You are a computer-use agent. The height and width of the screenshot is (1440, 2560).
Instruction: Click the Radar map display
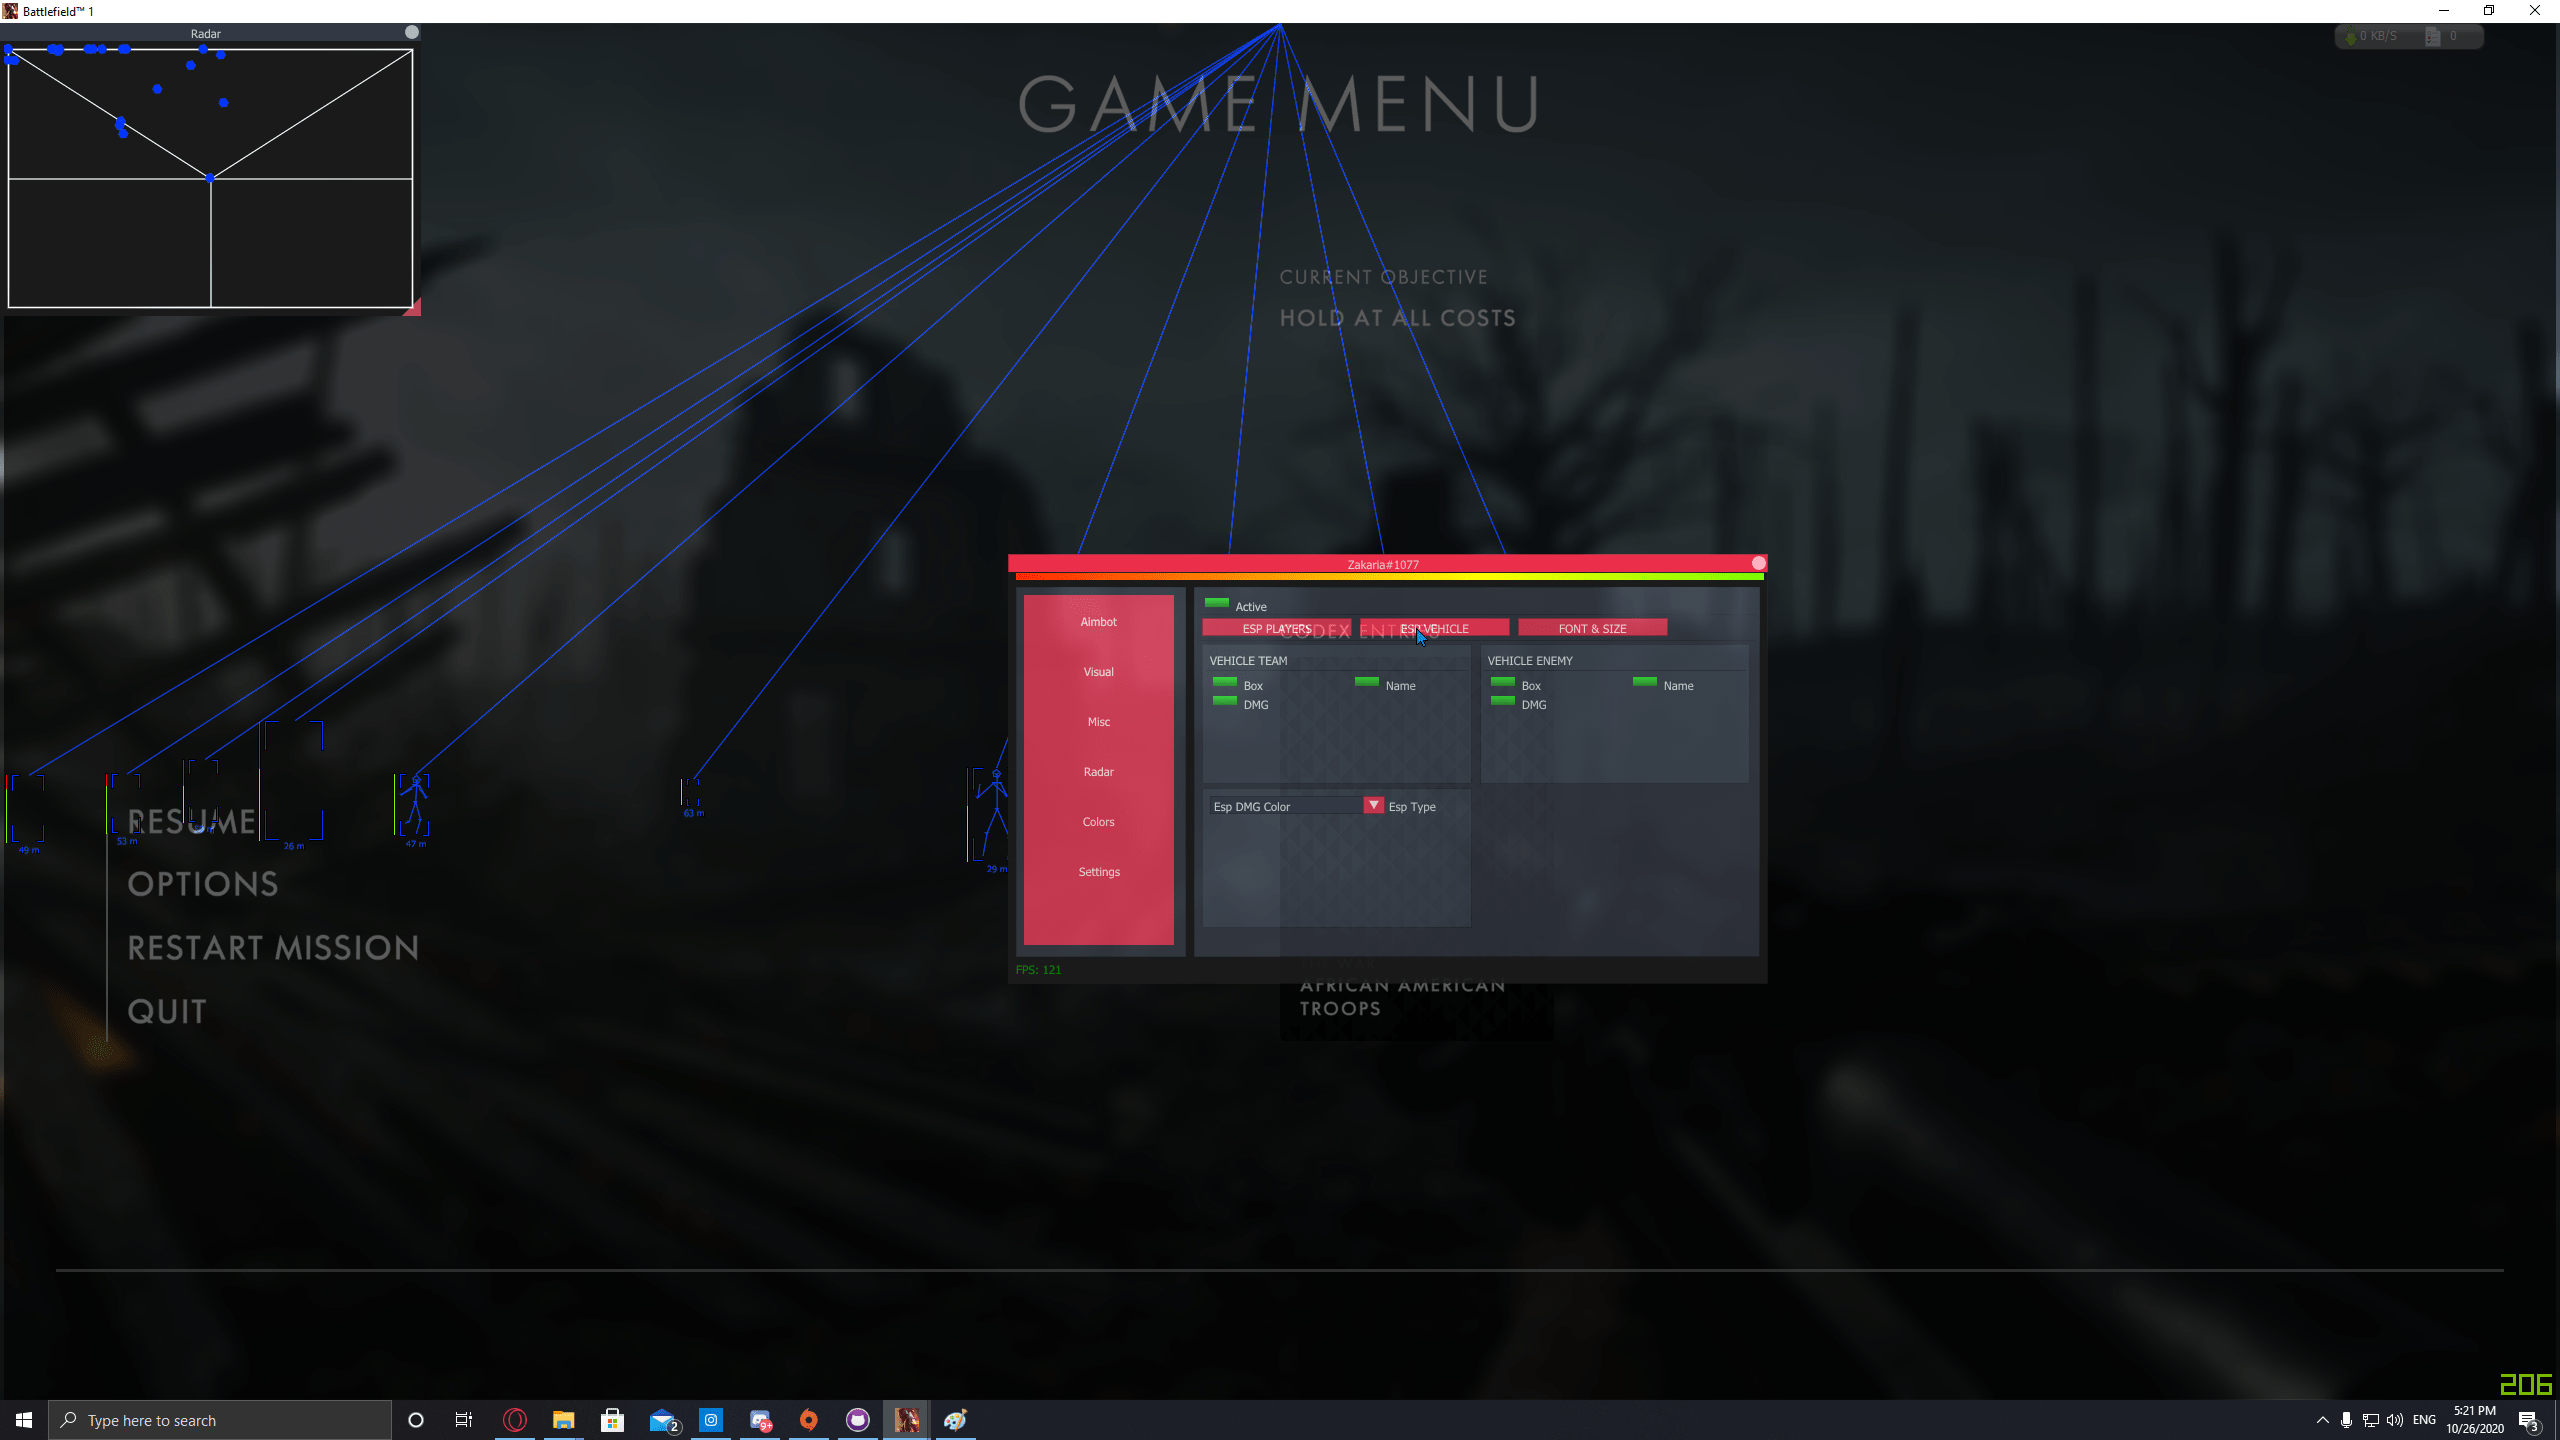pos(210,178)
